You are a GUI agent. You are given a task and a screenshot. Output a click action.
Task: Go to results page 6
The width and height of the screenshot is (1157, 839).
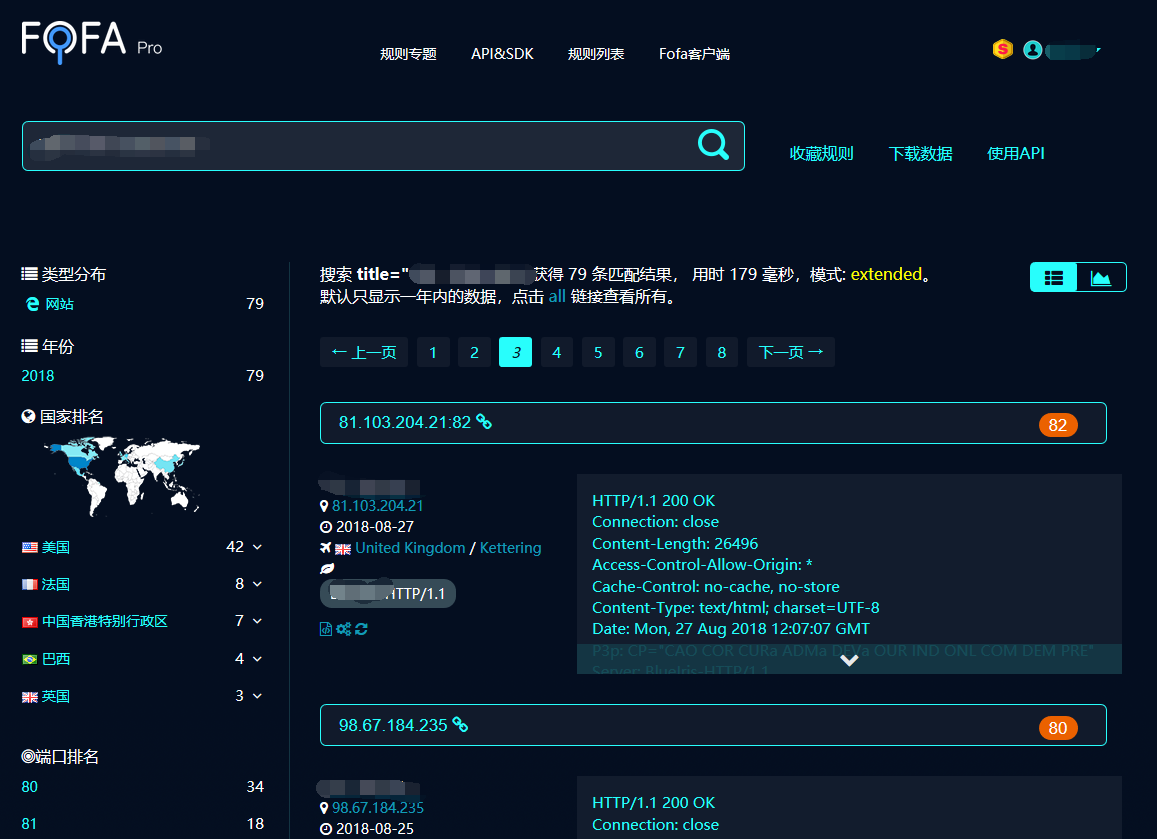tap(640, 352)
